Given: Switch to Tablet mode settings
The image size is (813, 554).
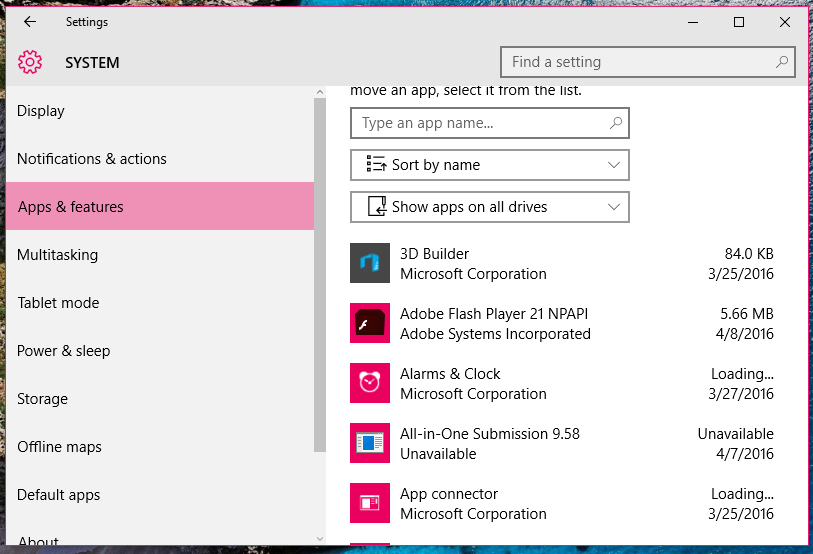Looking at the screenshot, I should coord(57,303).
